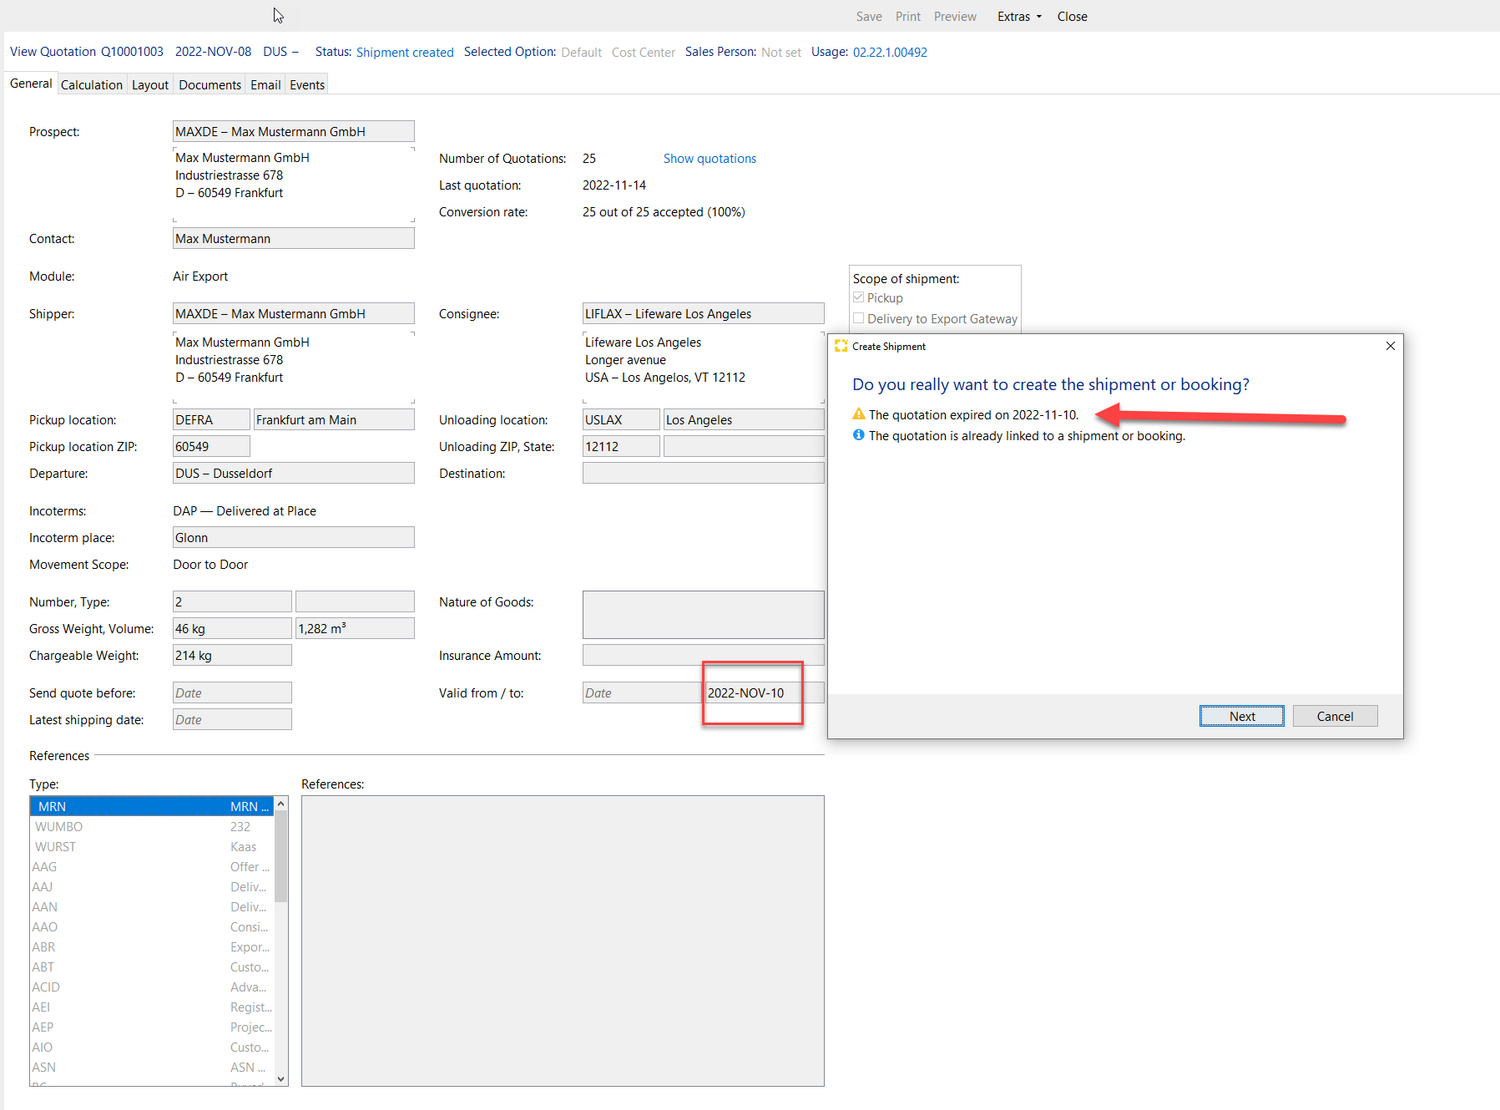Click Not set sales person value
This screenshot has width=1500, height=1110.
tap(781, 52)
